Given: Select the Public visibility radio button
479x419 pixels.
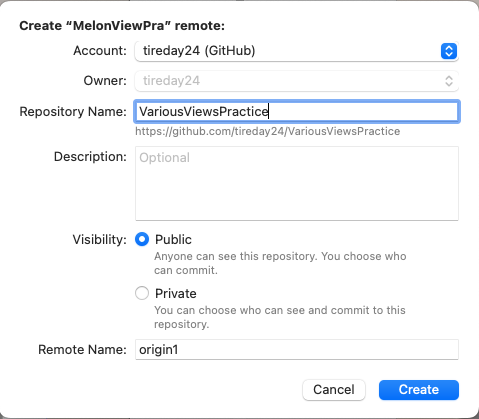Looking at the screenshot, I should (x=142, y=239).
